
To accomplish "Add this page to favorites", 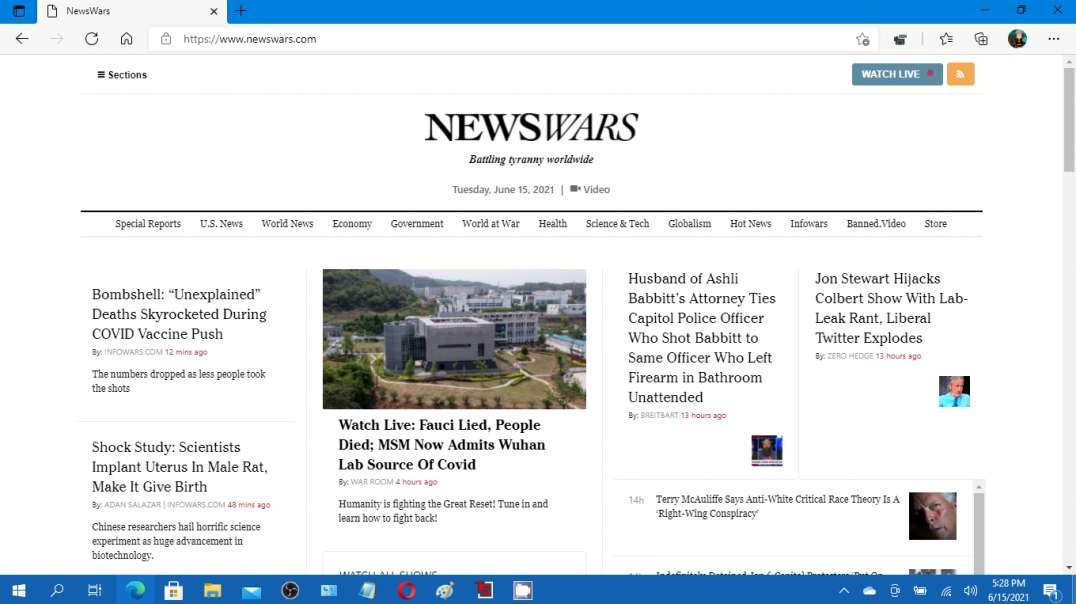I will tap(863, 39).
